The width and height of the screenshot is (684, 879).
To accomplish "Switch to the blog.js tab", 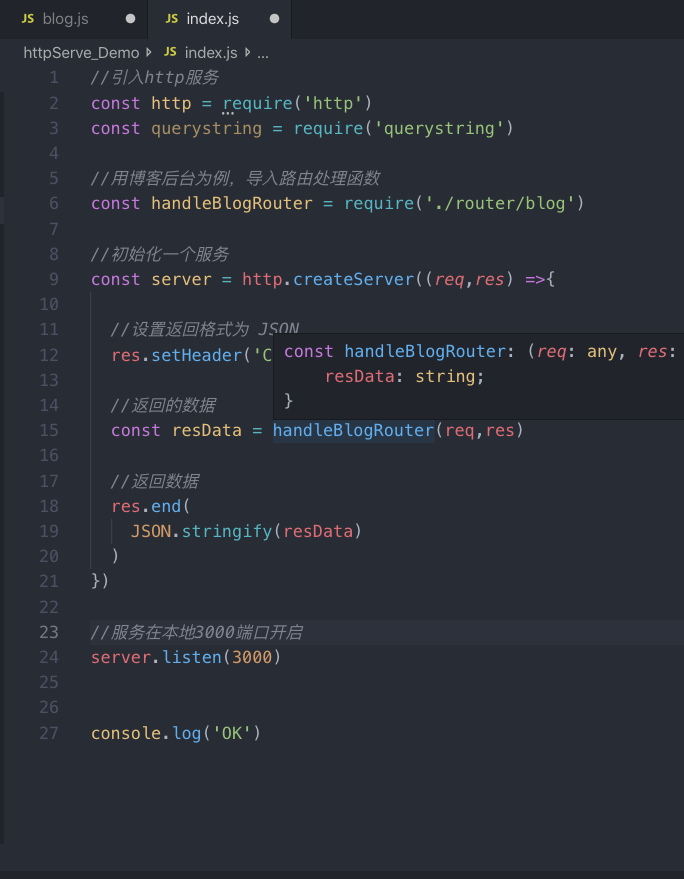I will click(x=73, y=19).
